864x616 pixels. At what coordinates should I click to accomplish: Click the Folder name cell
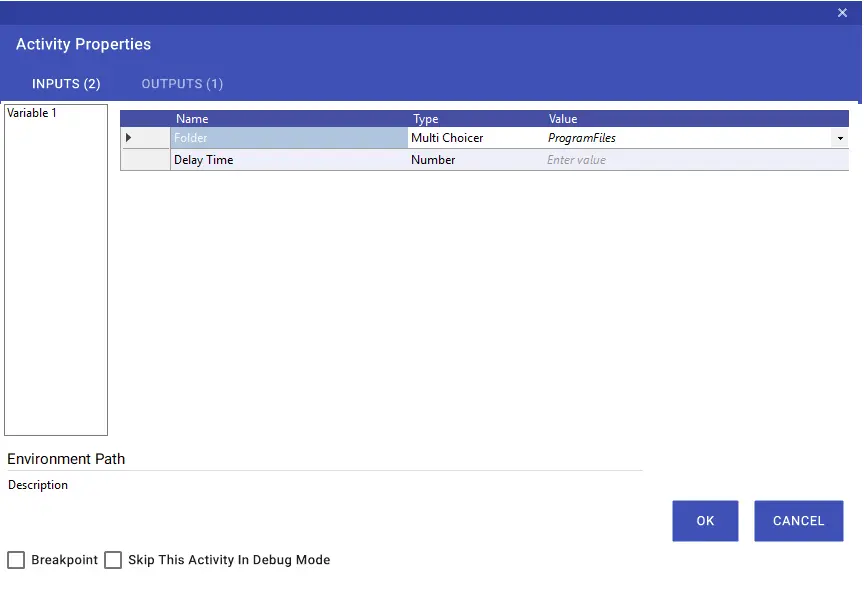[x=289, y=138]
